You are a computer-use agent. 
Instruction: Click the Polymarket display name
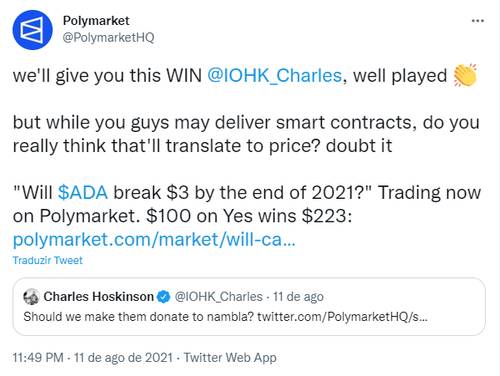(96, 21)
